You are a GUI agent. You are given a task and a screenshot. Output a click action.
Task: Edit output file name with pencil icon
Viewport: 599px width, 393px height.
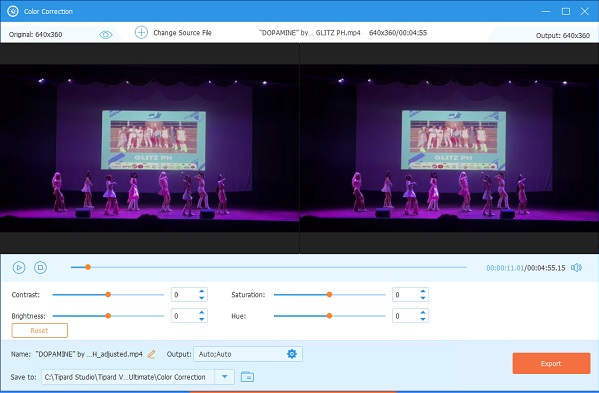[151, 354]
